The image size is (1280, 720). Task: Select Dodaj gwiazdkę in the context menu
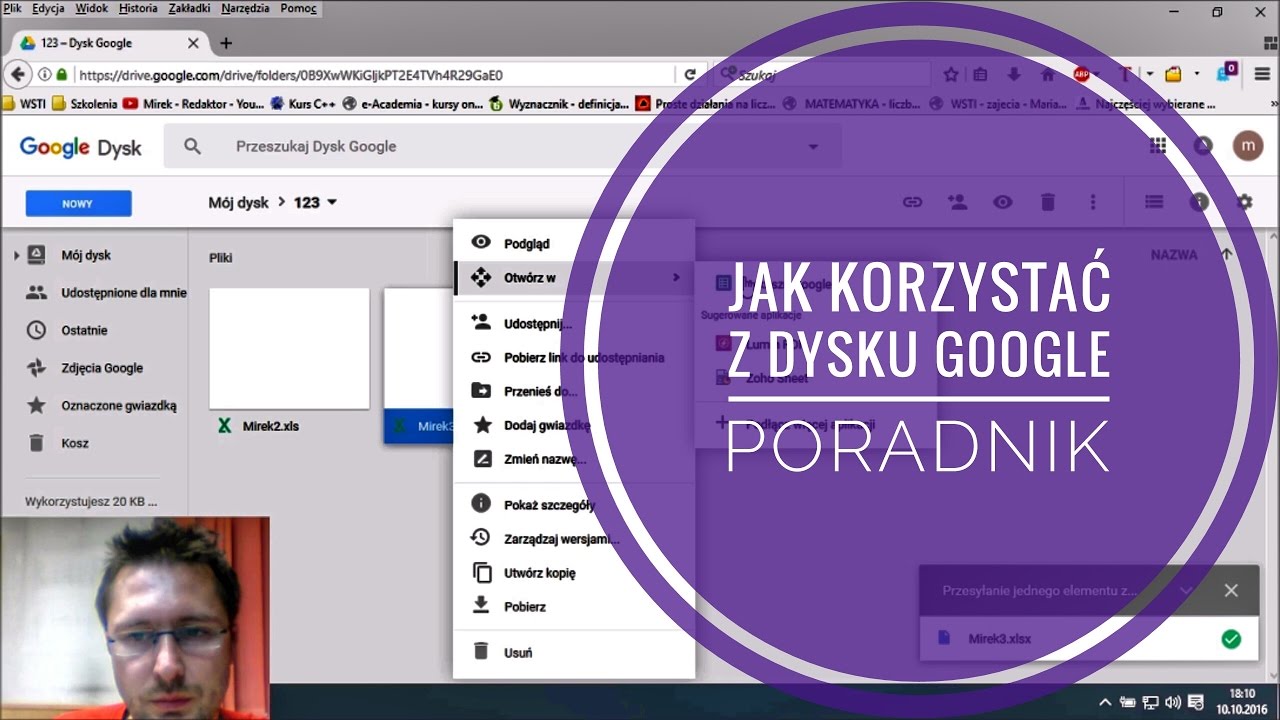[573, 425]
